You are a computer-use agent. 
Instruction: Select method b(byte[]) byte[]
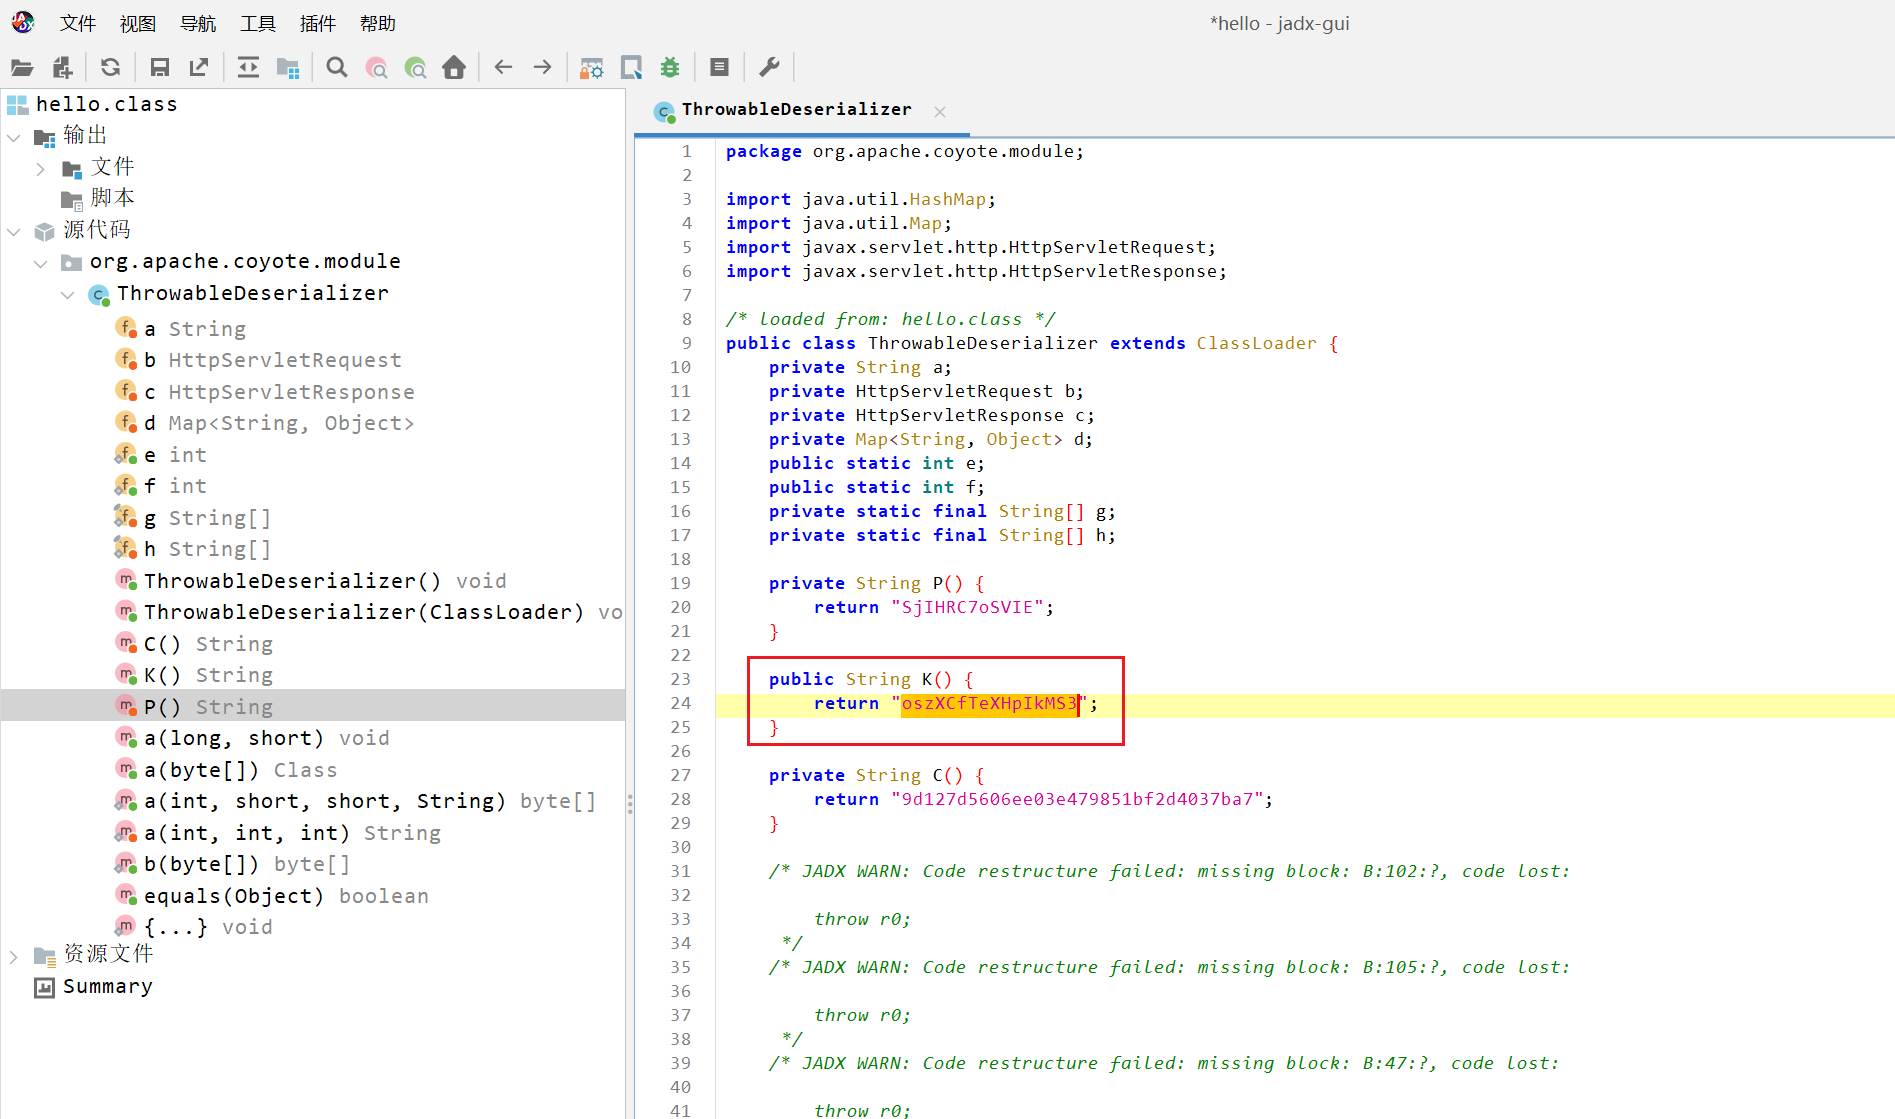pos(246,864)
